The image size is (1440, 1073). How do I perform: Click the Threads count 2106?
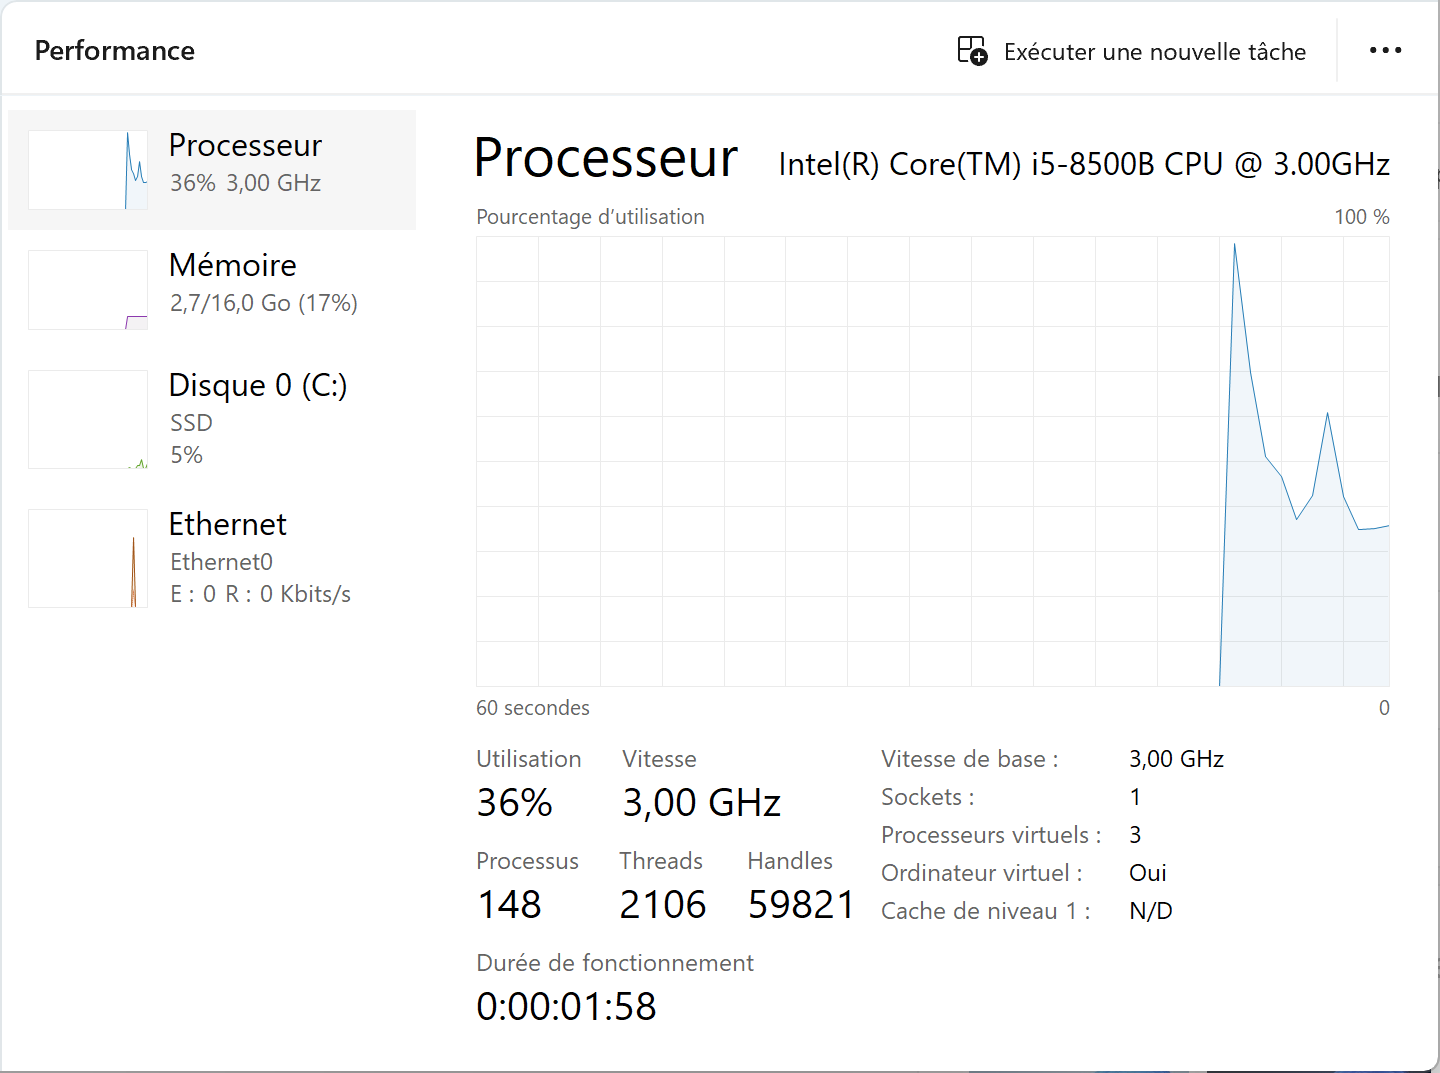tap(663, 905)
